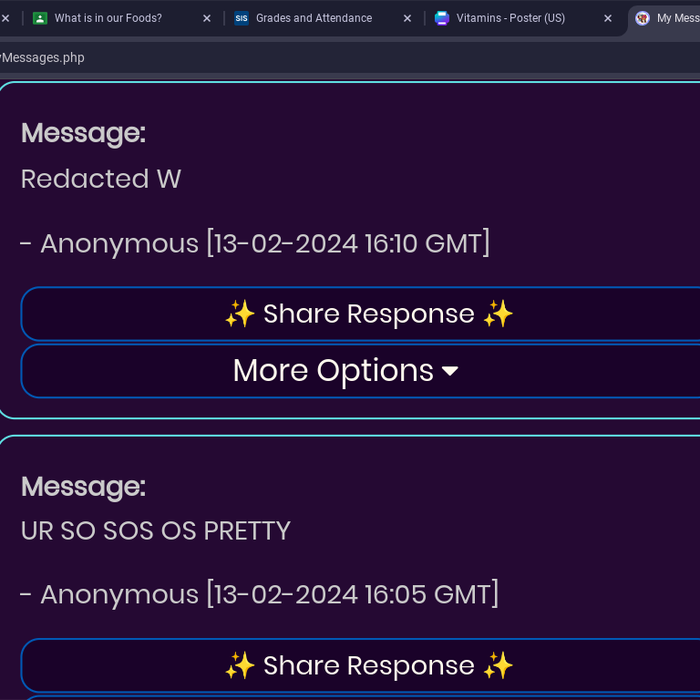The width and height of the screenshot is (700, 700).
Task: Click the My Messages tab favicon
Action: (642, 18)
